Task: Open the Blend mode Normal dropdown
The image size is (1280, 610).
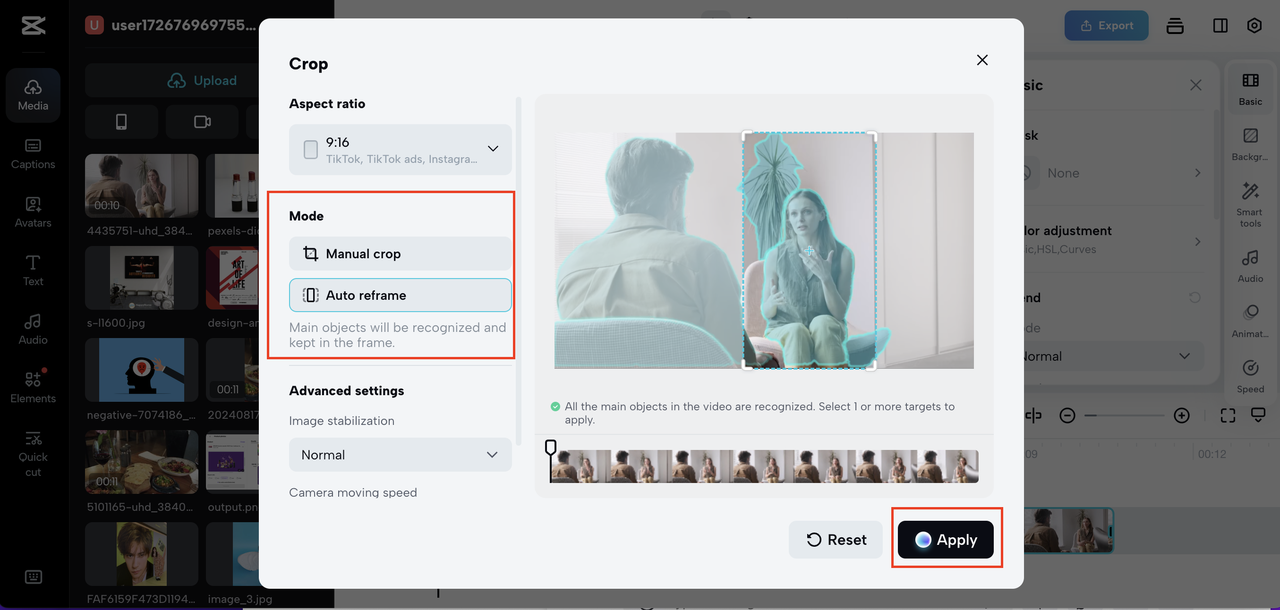Action: (x=1111, y=356)
